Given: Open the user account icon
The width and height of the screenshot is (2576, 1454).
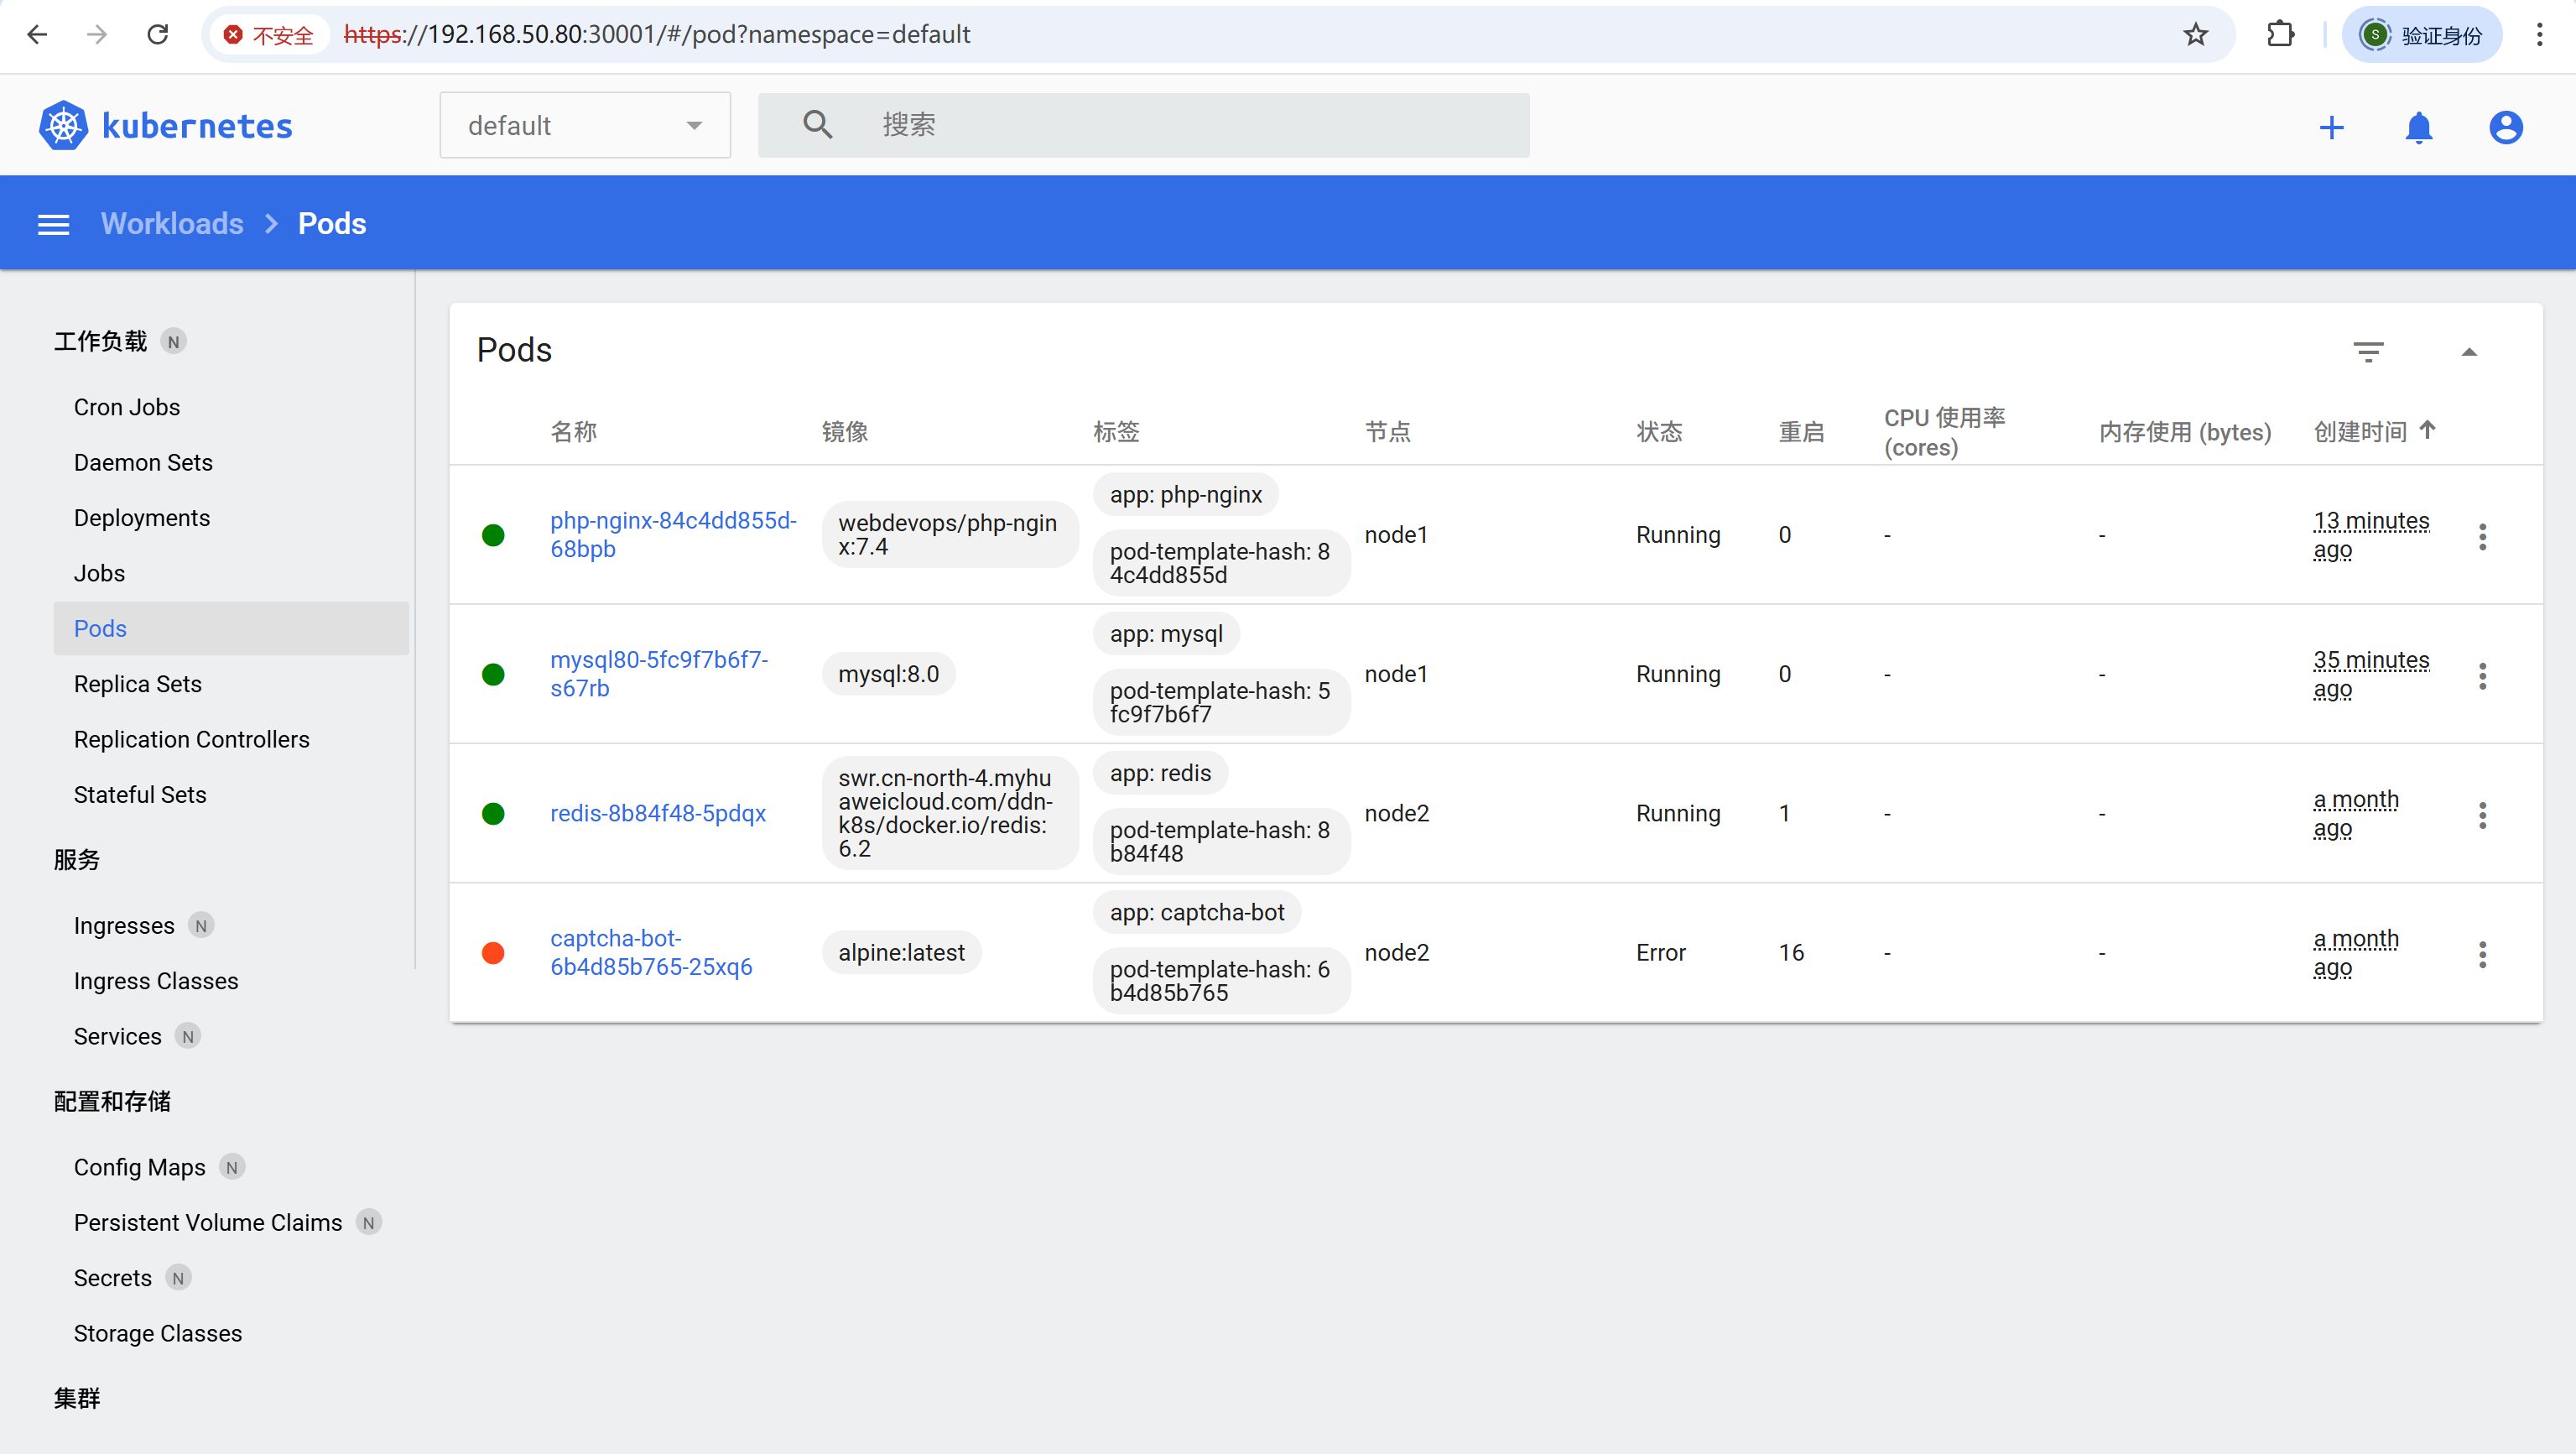Looking at the screenshot, I should tap(2505, 127).
